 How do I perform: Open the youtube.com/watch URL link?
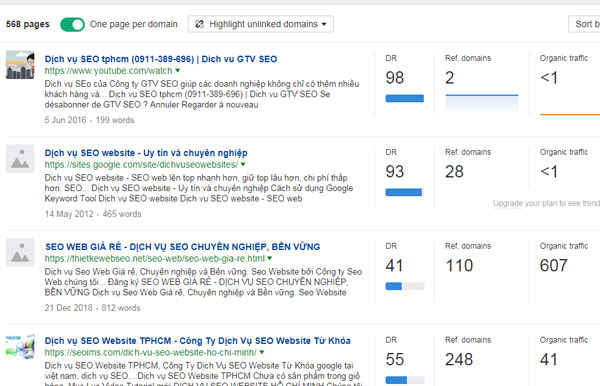(108, 71)
